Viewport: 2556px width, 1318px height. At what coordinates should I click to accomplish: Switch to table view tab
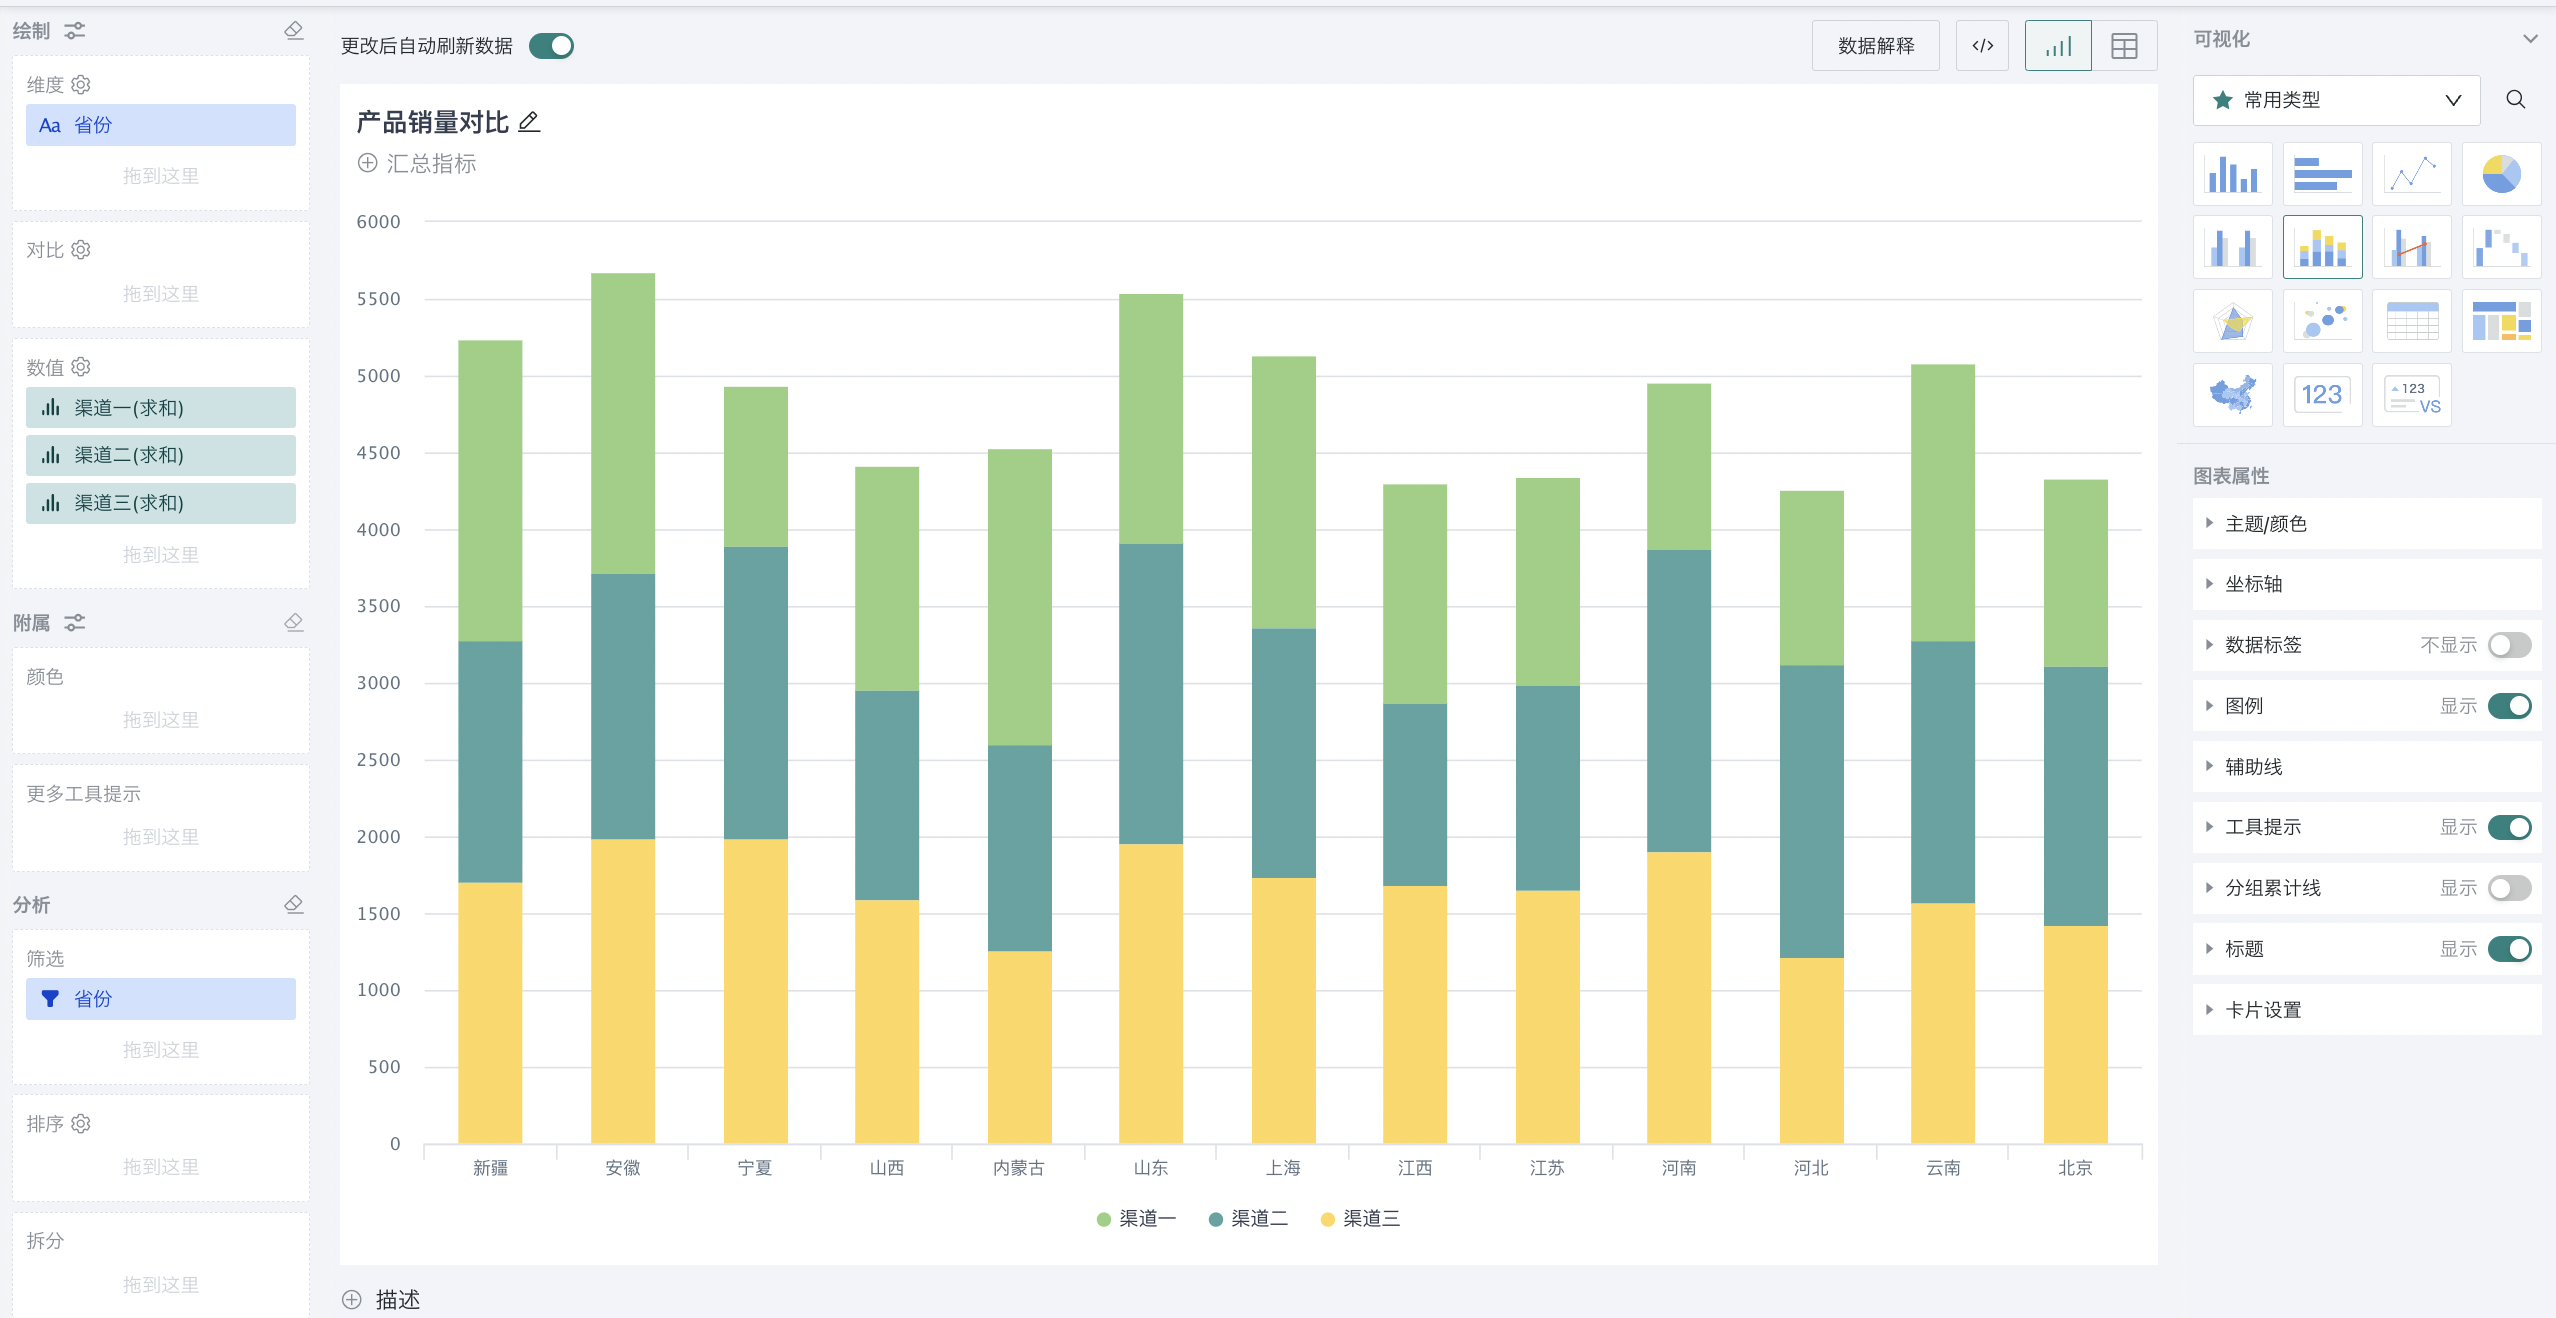click(2124, 46)
